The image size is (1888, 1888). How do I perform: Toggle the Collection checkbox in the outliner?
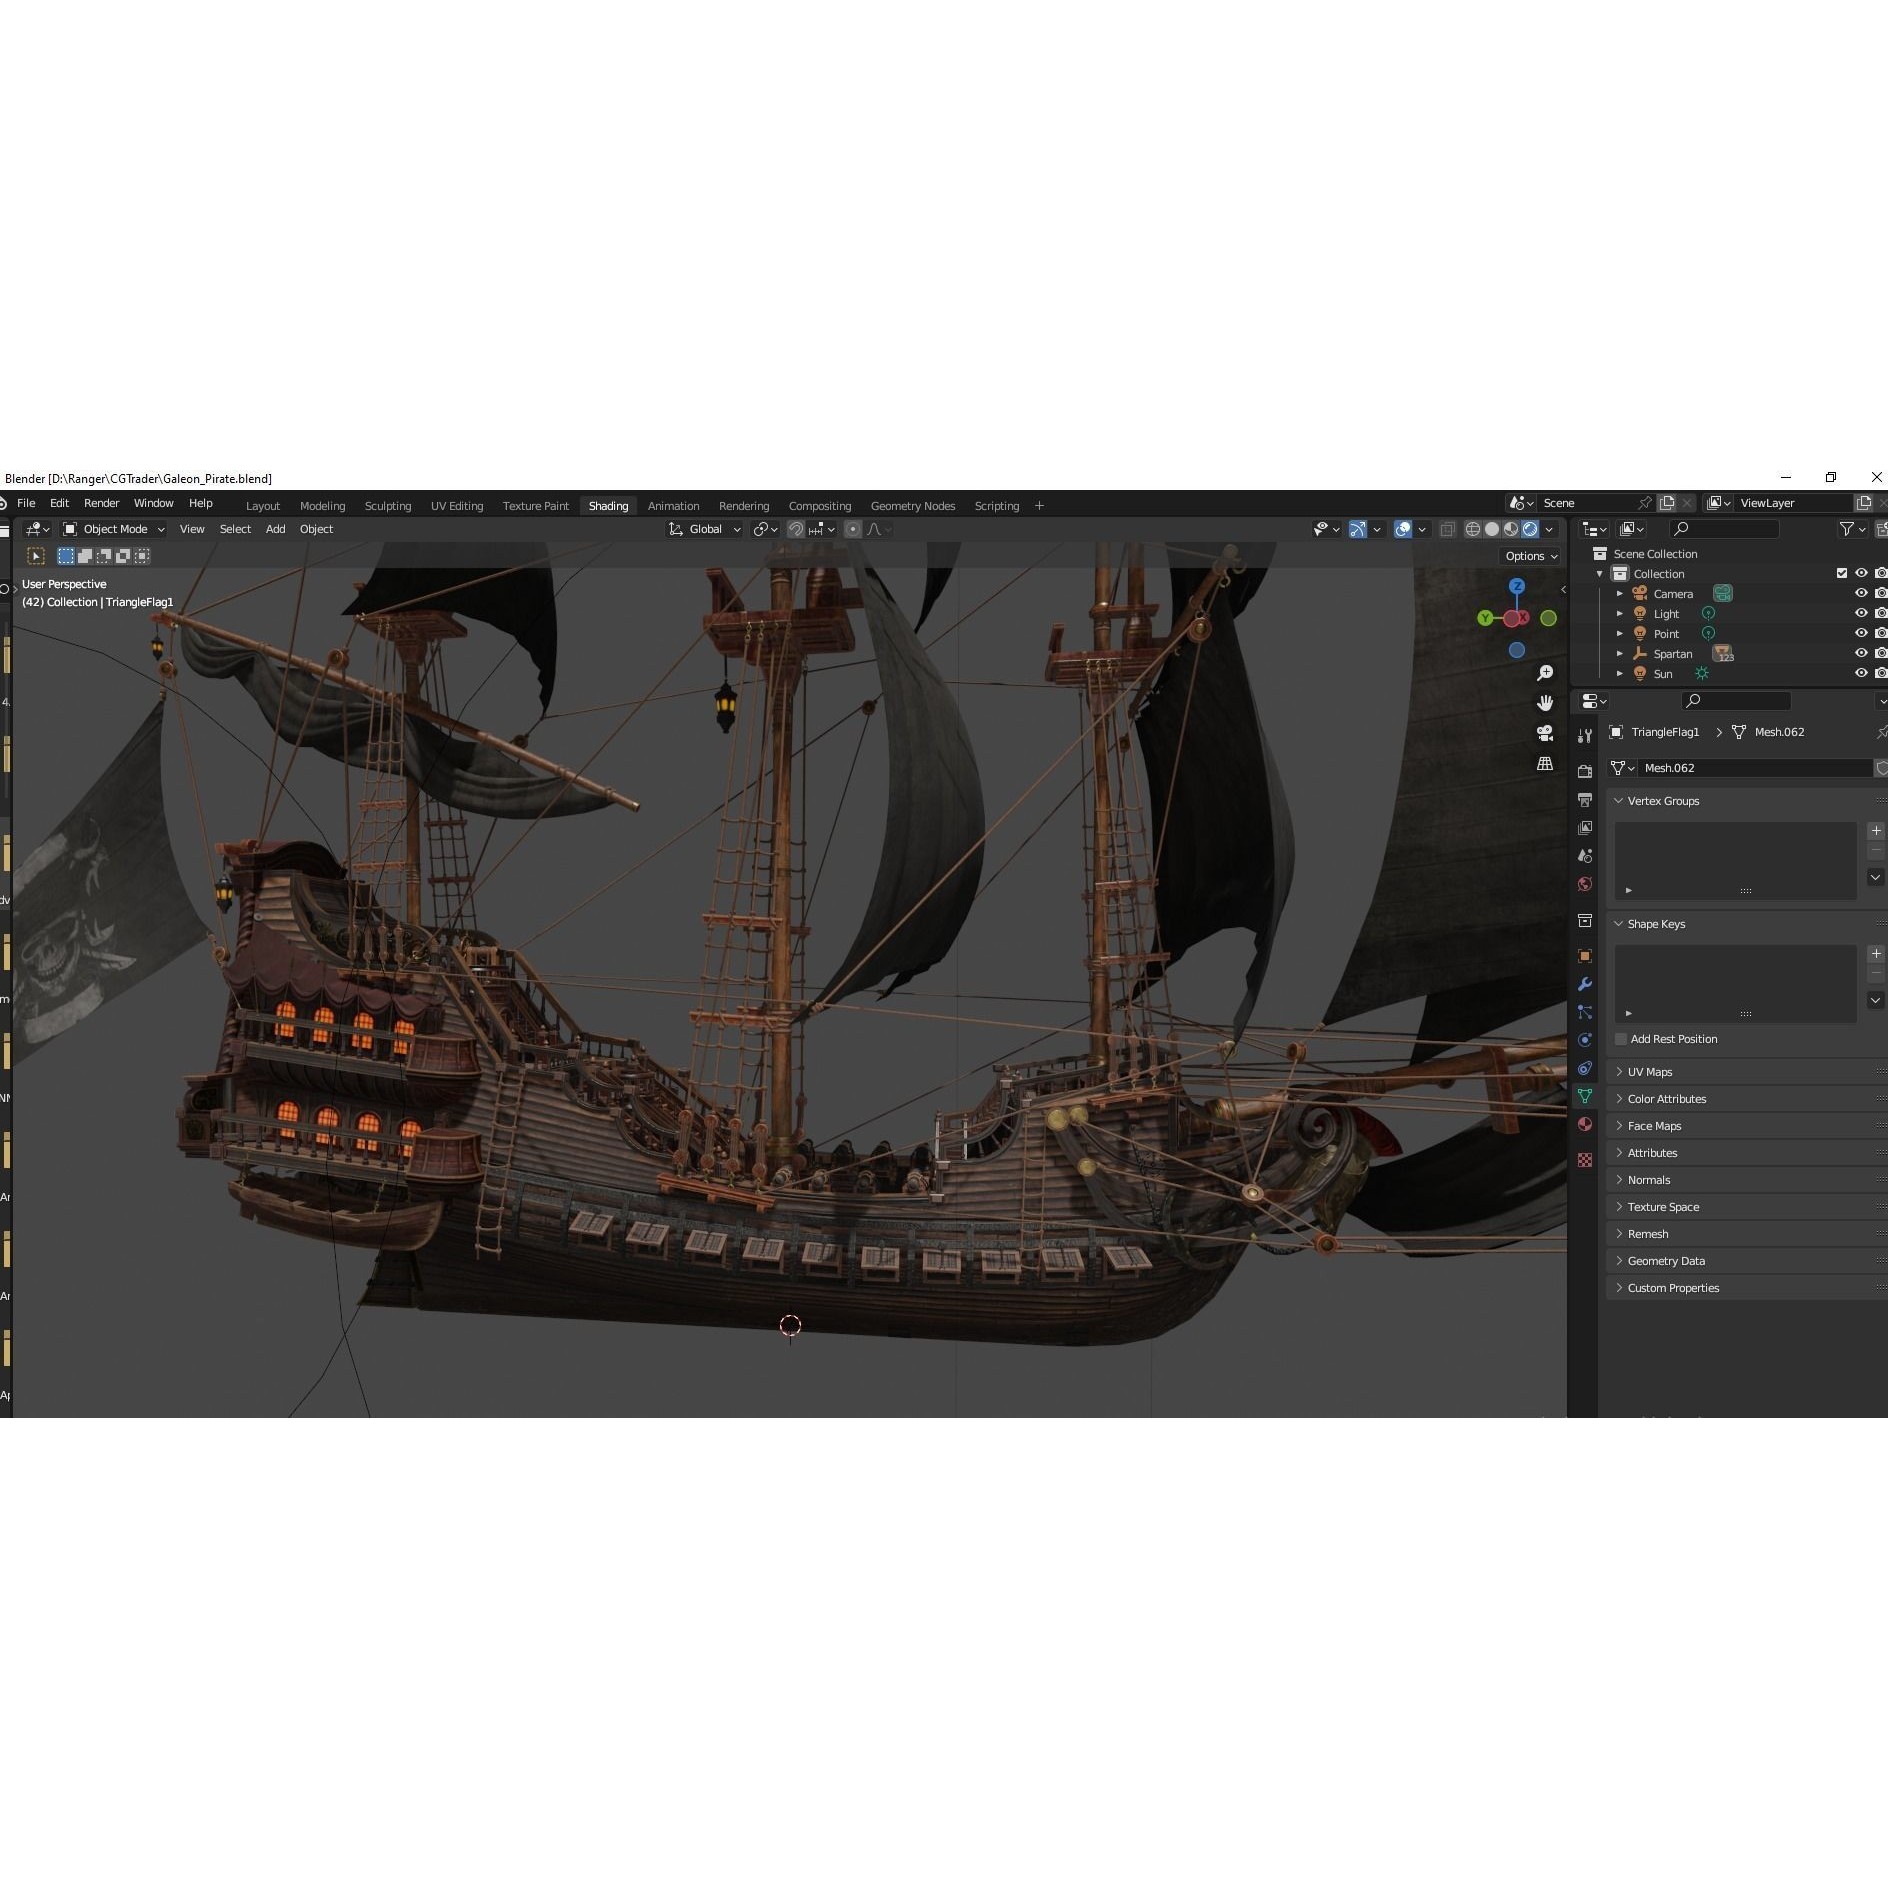1843,573
